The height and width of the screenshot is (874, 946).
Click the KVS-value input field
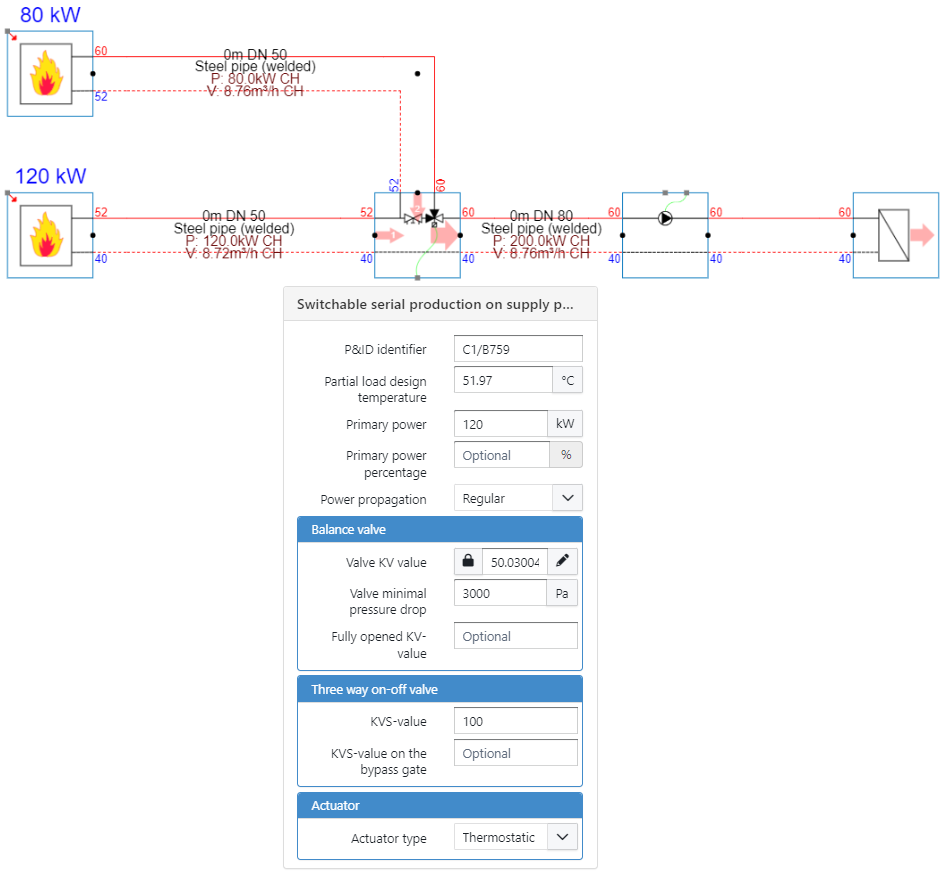515,721
